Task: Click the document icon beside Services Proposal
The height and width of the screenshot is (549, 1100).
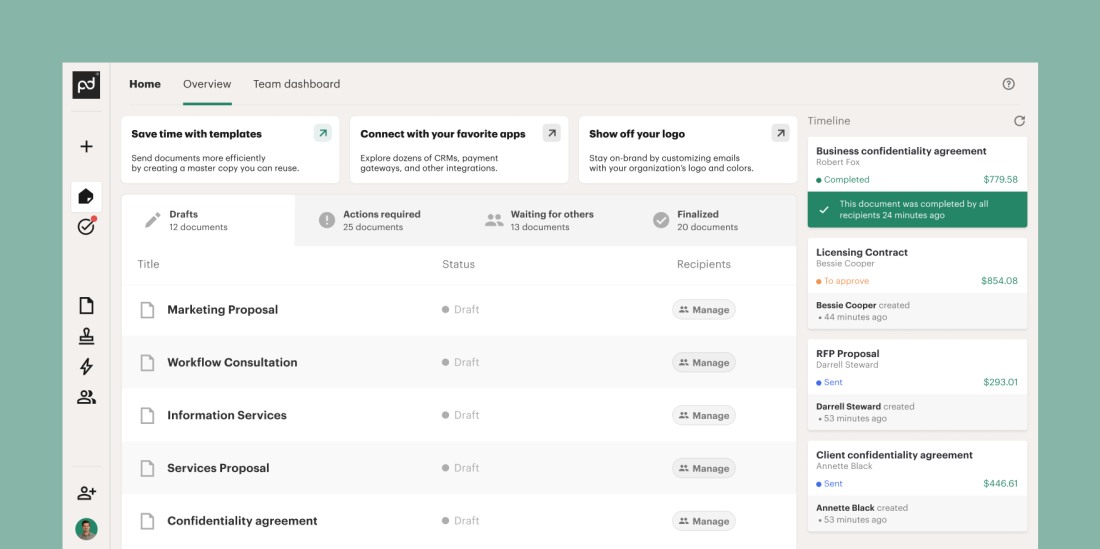Action: pyautogui.click(x=147, y=468)
